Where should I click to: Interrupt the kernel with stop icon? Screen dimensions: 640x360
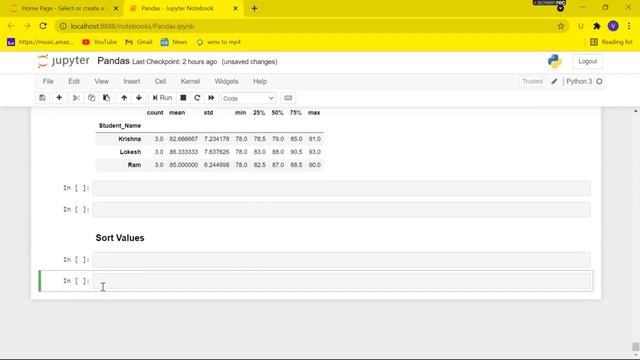coord(183,98)
